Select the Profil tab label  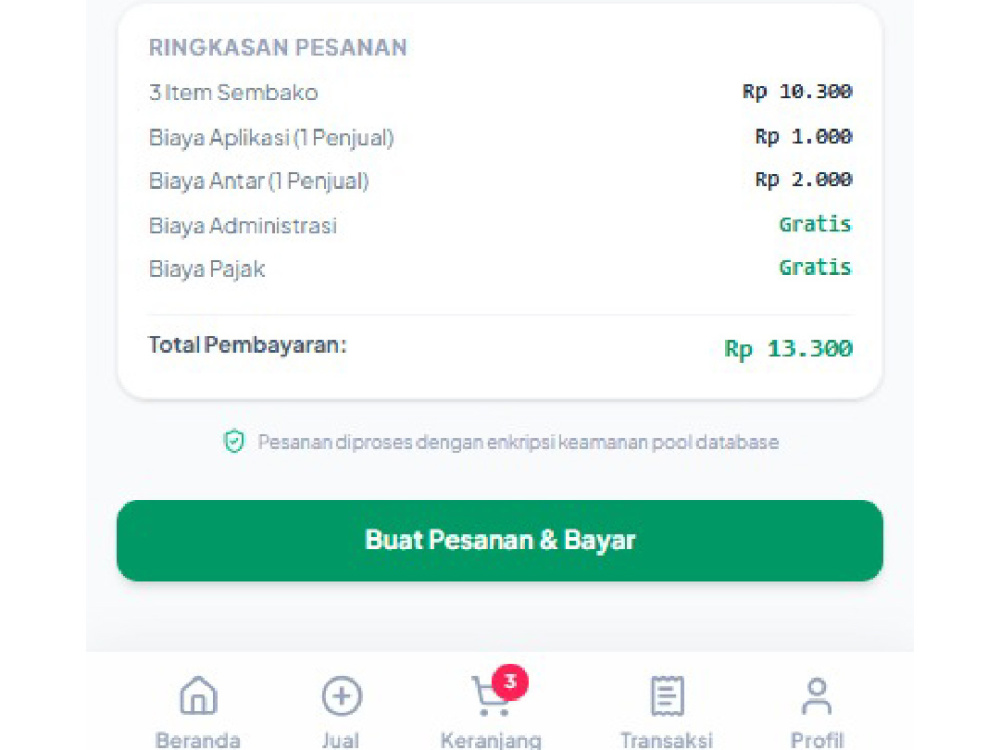(x=817, y=740)
